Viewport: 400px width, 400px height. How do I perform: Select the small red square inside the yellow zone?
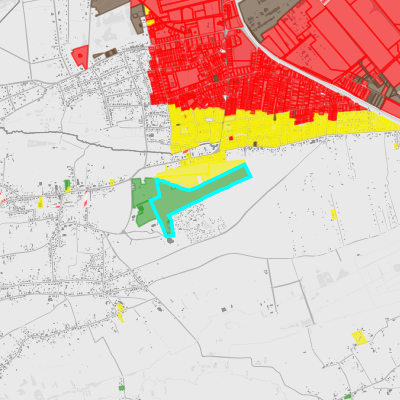coord(231,138)
